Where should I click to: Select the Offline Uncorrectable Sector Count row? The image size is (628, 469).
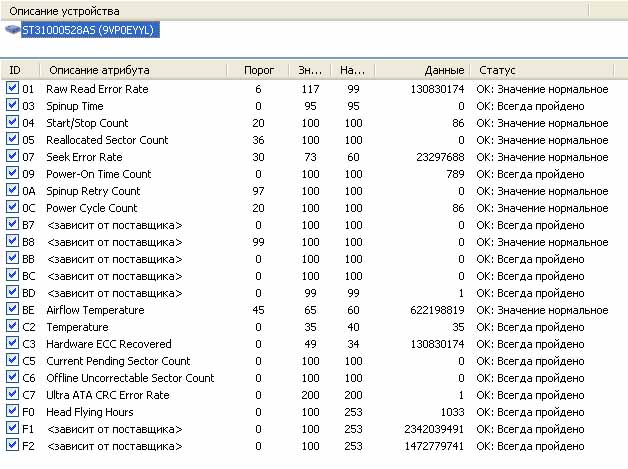(x=129, y=378)
